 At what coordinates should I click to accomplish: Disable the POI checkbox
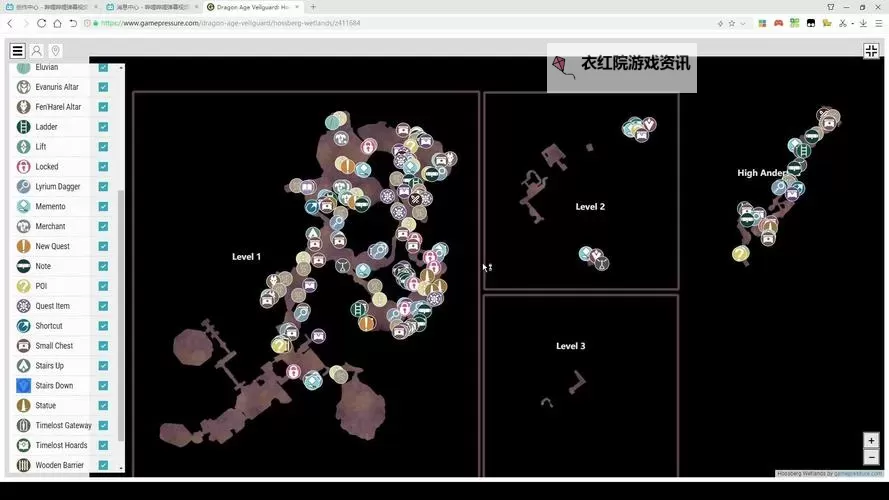103,286
